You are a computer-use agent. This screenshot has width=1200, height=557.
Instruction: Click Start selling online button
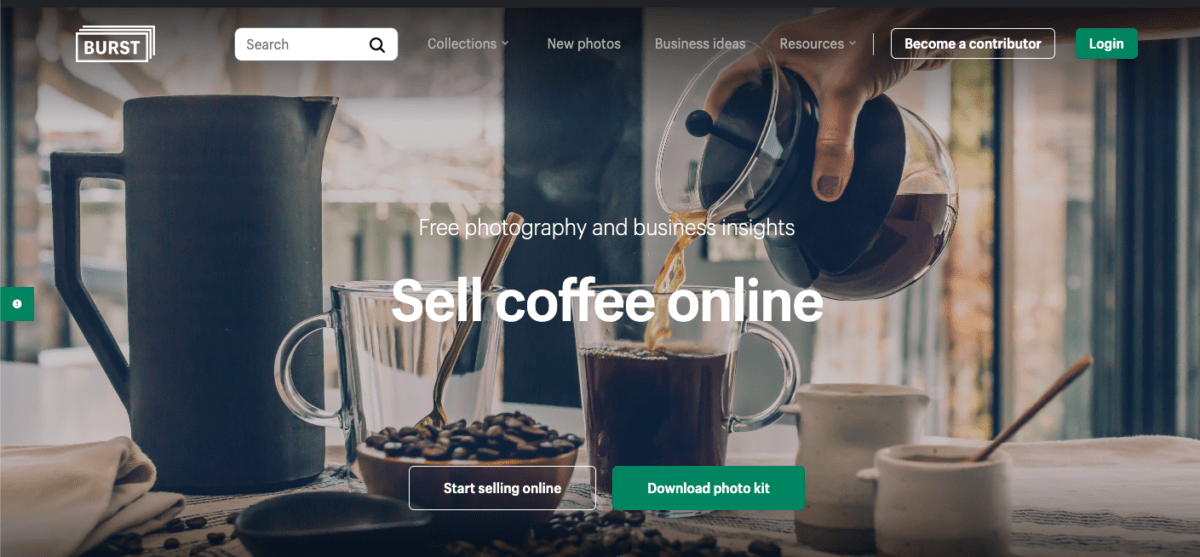502,488
